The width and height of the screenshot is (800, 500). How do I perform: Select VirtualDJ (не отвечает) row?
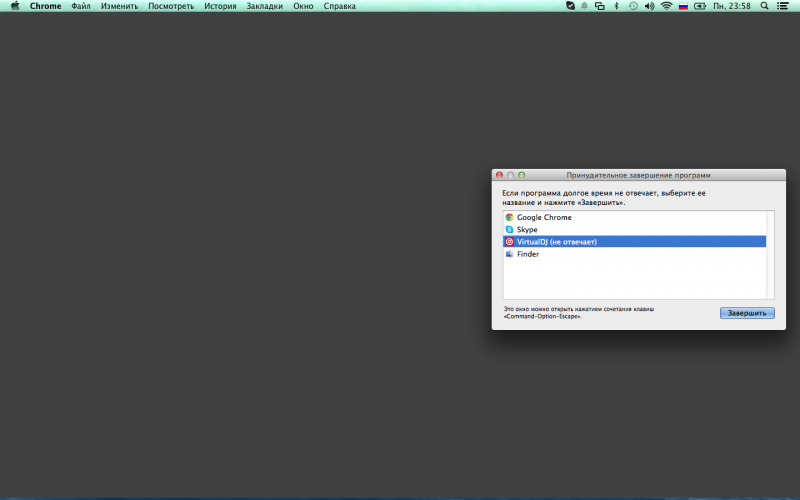635,242
